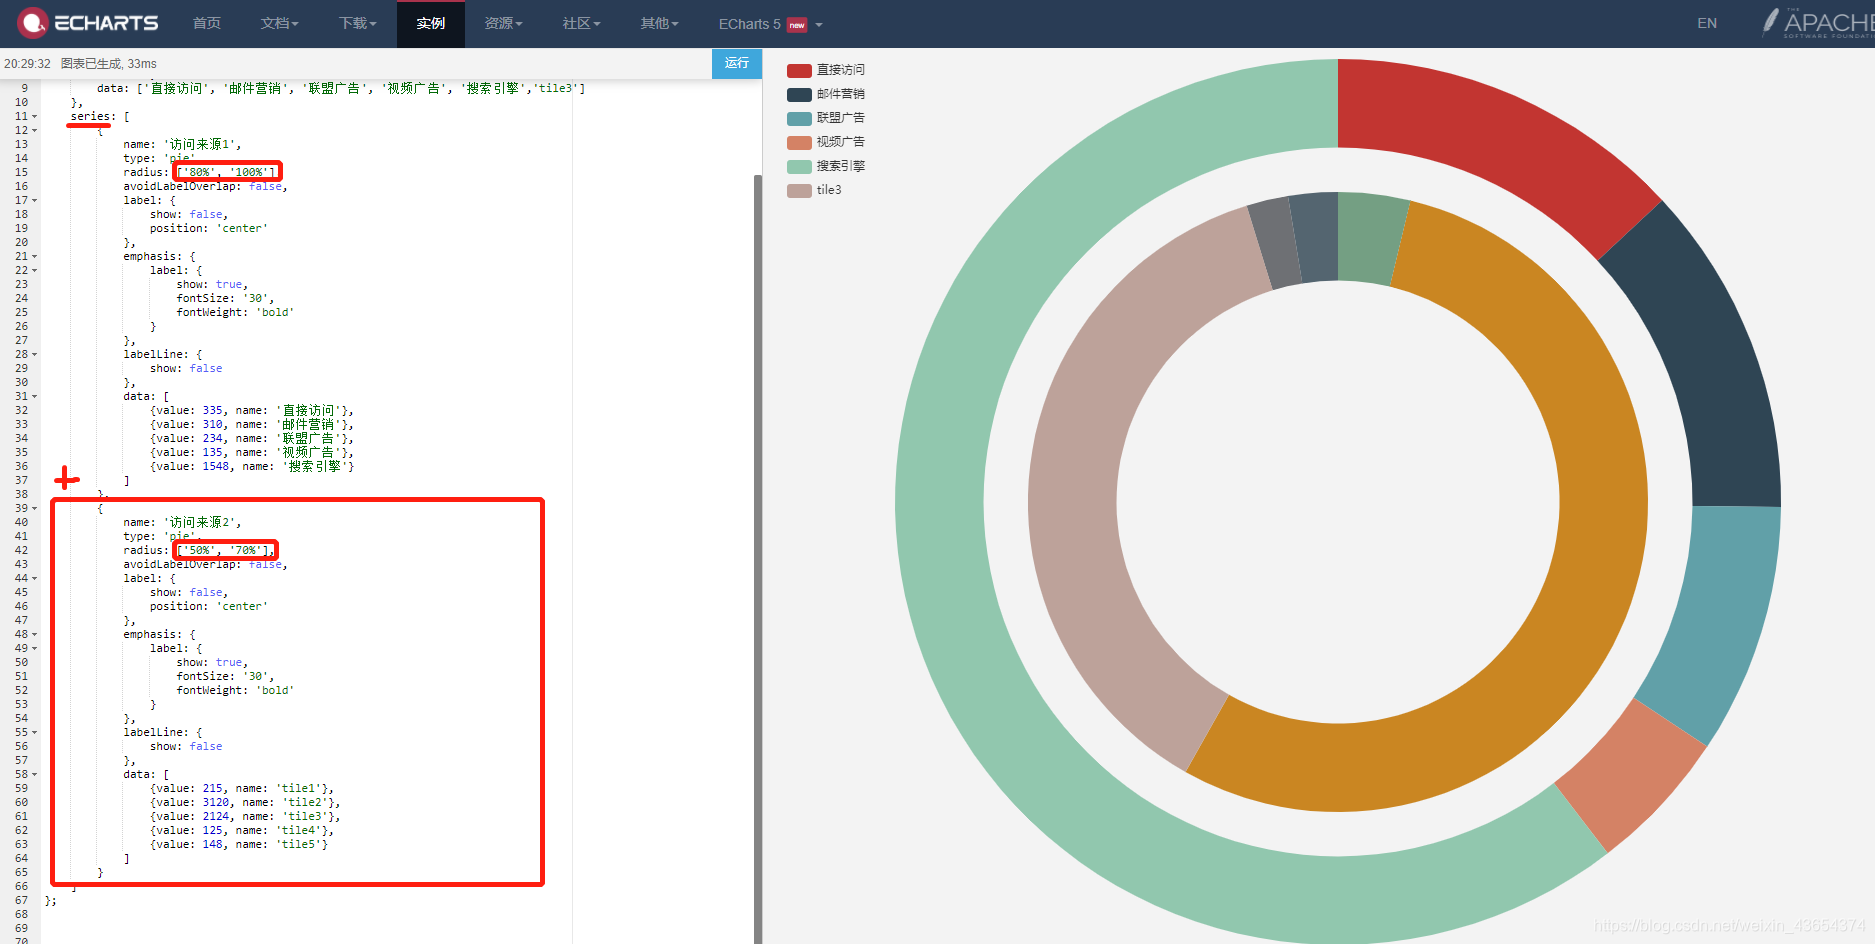Image resolution: width=1875 pixels, height=944 pixels.
Task: Open the 下载 dropdown menu
Action: 357,23
